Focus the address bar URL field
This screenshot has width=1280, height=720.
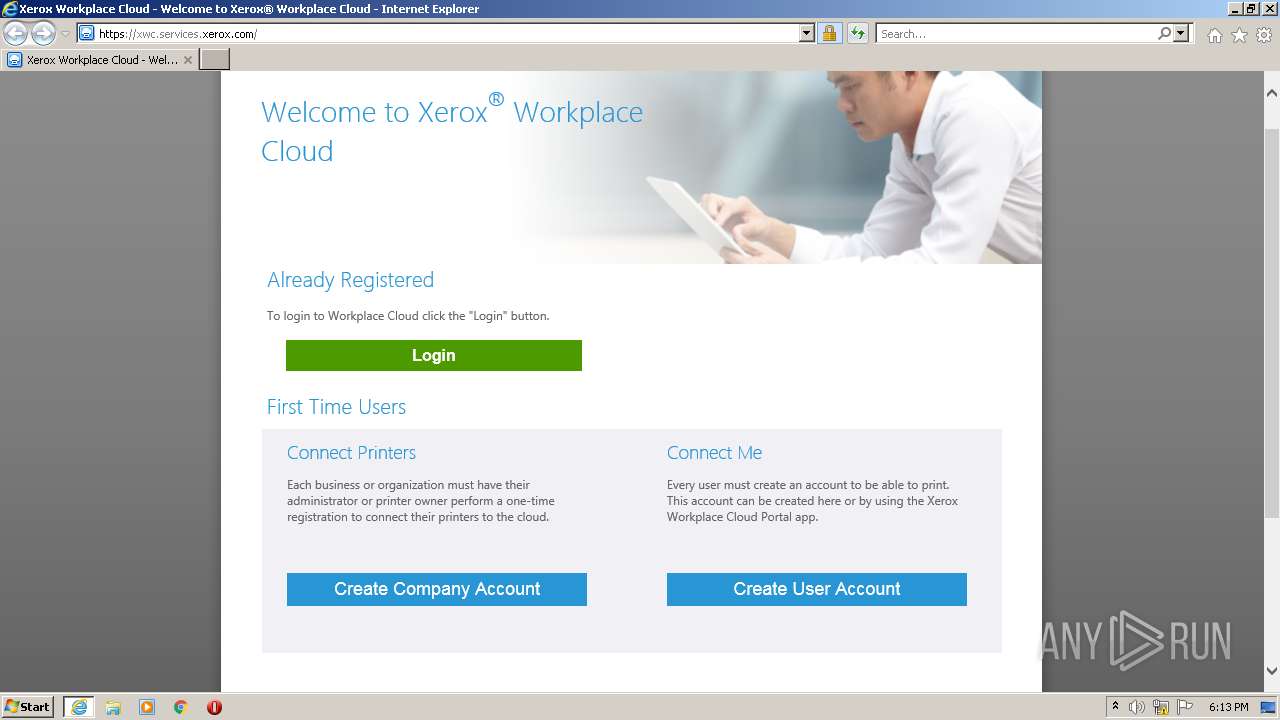447,34
